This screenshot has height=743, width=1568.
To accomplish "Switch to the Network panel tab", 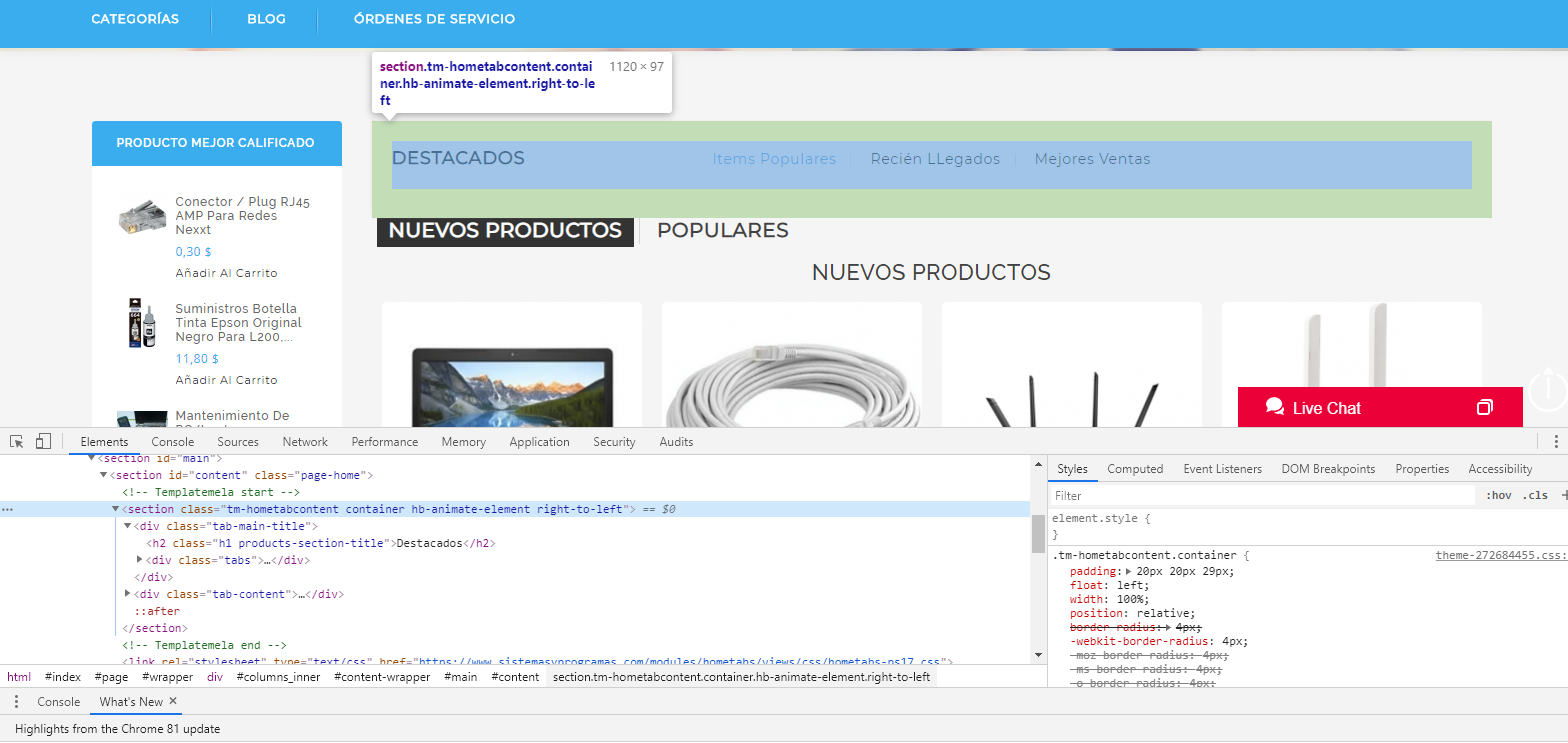I will pyautogui.click(x=305, y=442).
